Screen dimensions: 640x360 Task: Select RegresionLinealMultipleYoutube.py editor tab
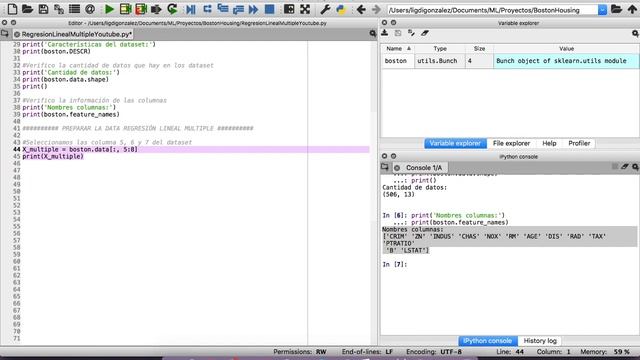(73, 34)
